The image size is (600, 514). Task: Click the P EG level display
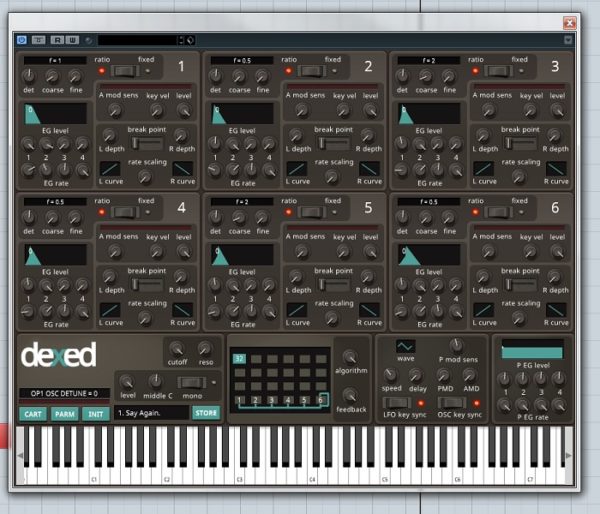532,349
